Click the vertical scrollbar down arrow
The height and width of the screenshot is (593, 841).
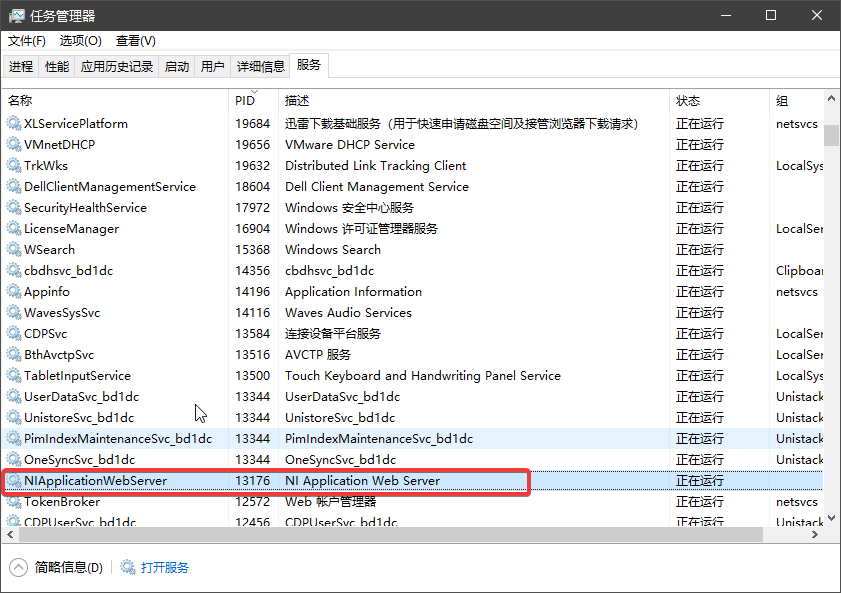pyautogui.click(x=831, y=518)
